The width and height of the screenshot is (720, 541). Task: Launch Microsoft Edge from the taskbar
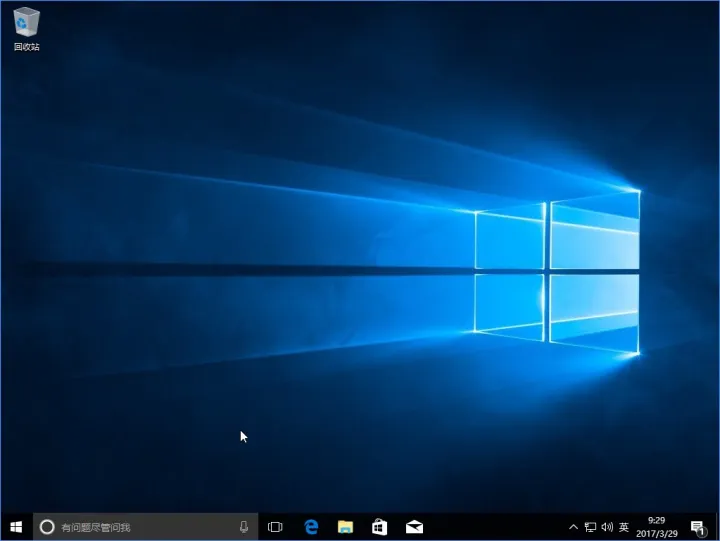[x=311, y=527]
